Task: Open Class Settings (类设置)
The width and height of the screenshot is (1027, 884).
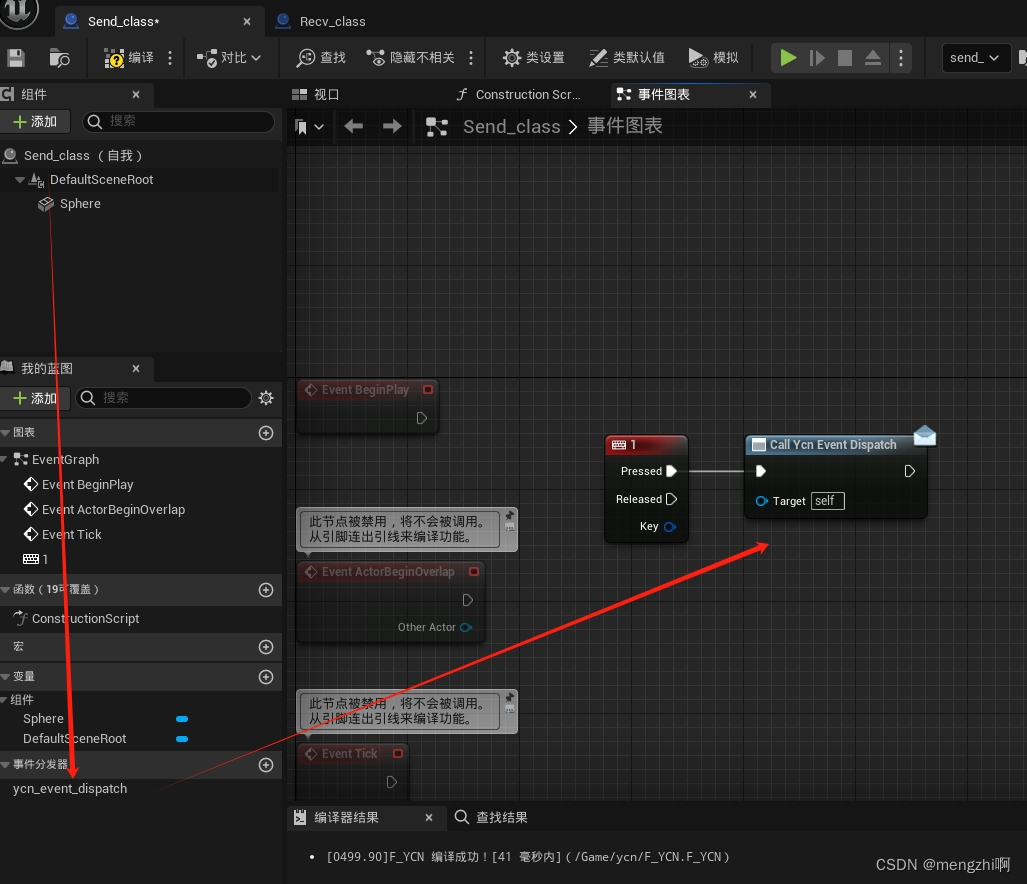Action: (533, 58)
